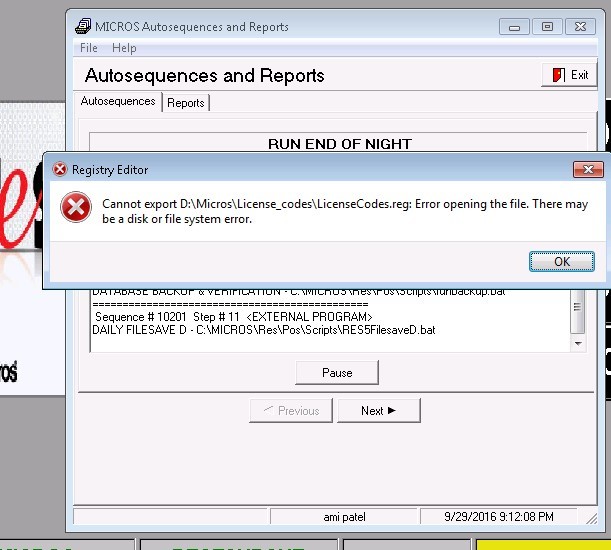Click the 'ami patel' status bar entry
611x550 pixels.
[344, 517]
